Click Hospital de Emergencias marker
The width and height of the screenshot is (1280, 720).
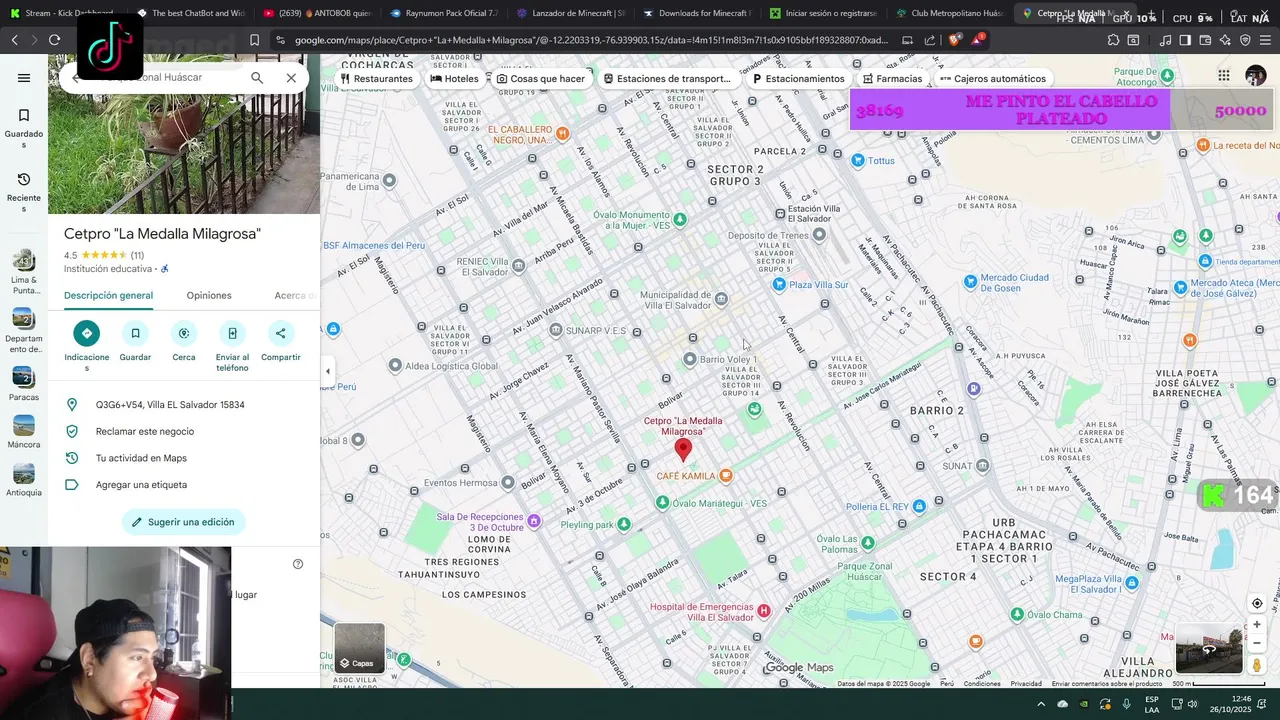(764, 611)
